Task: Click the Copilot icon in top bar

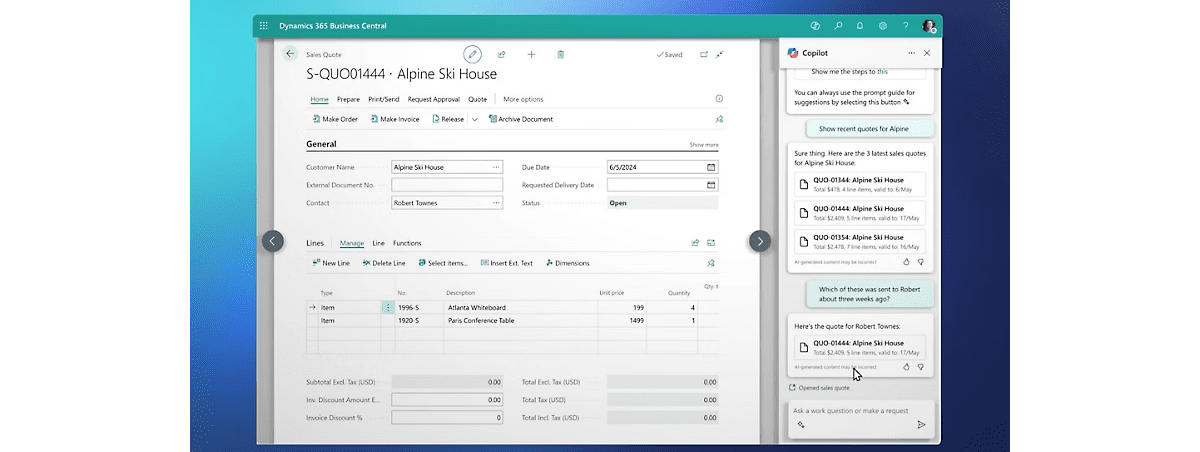Action: click(x=816, y=26)
